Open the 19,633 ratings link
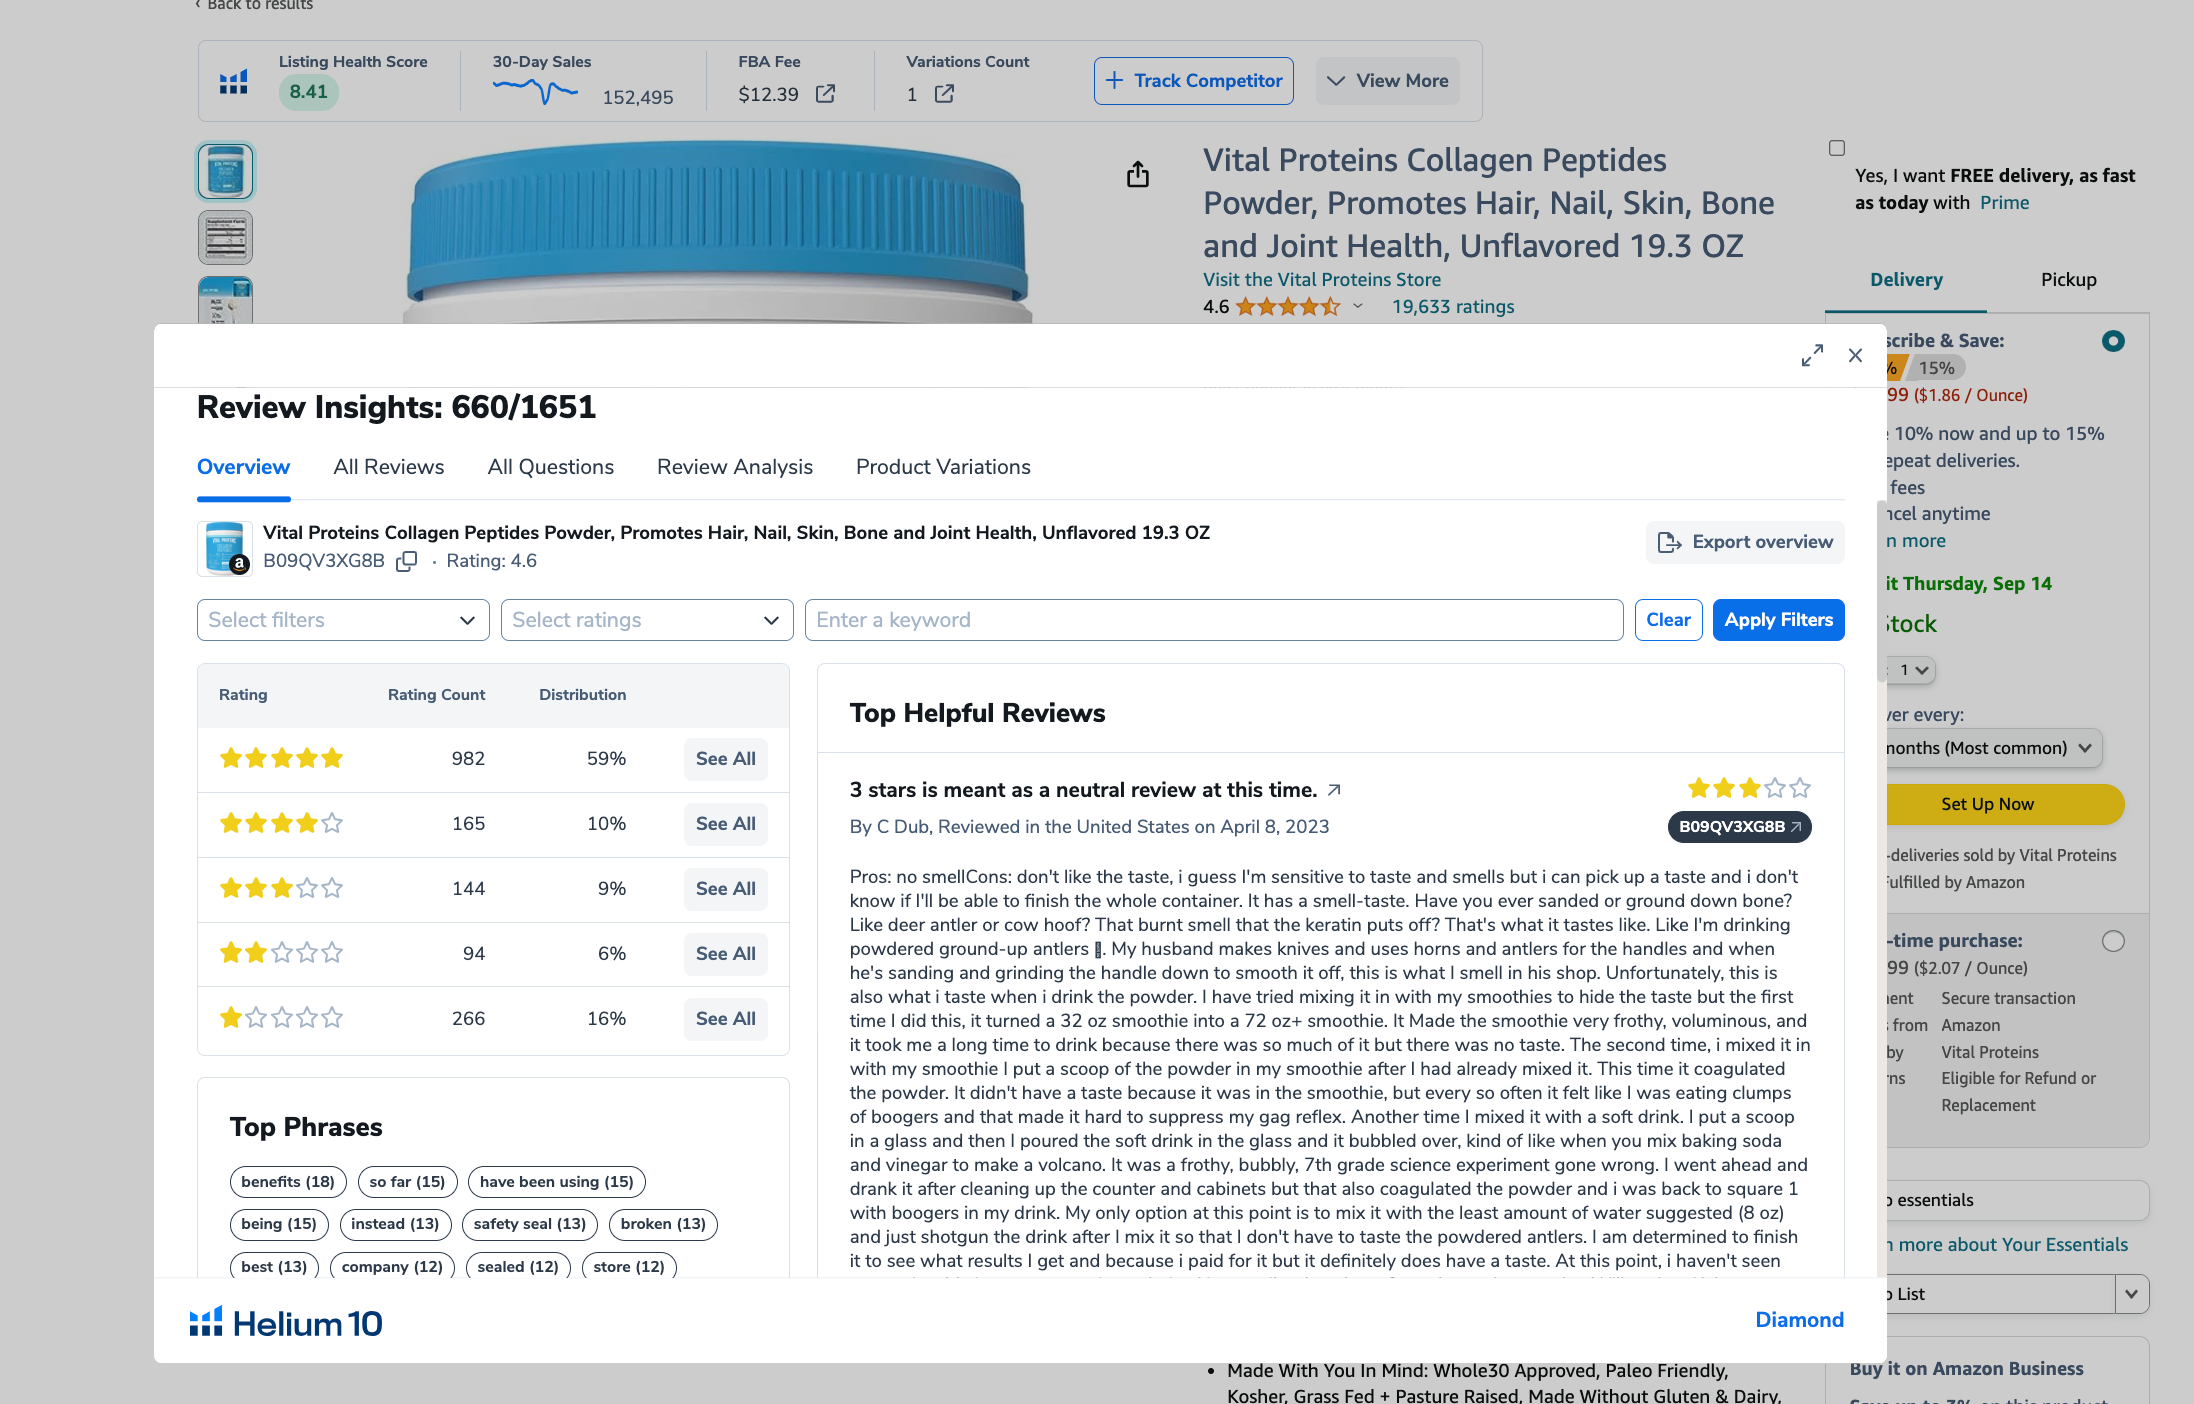This screenshot has height=1404, width=2194. pyautogui.click(x=1453, y=307)
